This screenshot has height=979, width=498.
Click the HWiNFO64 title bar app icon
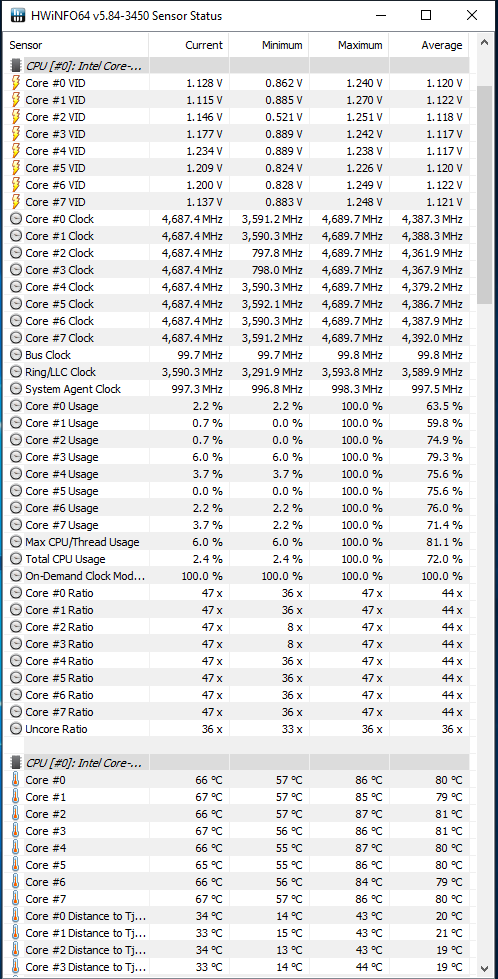[x=18, y=15]
